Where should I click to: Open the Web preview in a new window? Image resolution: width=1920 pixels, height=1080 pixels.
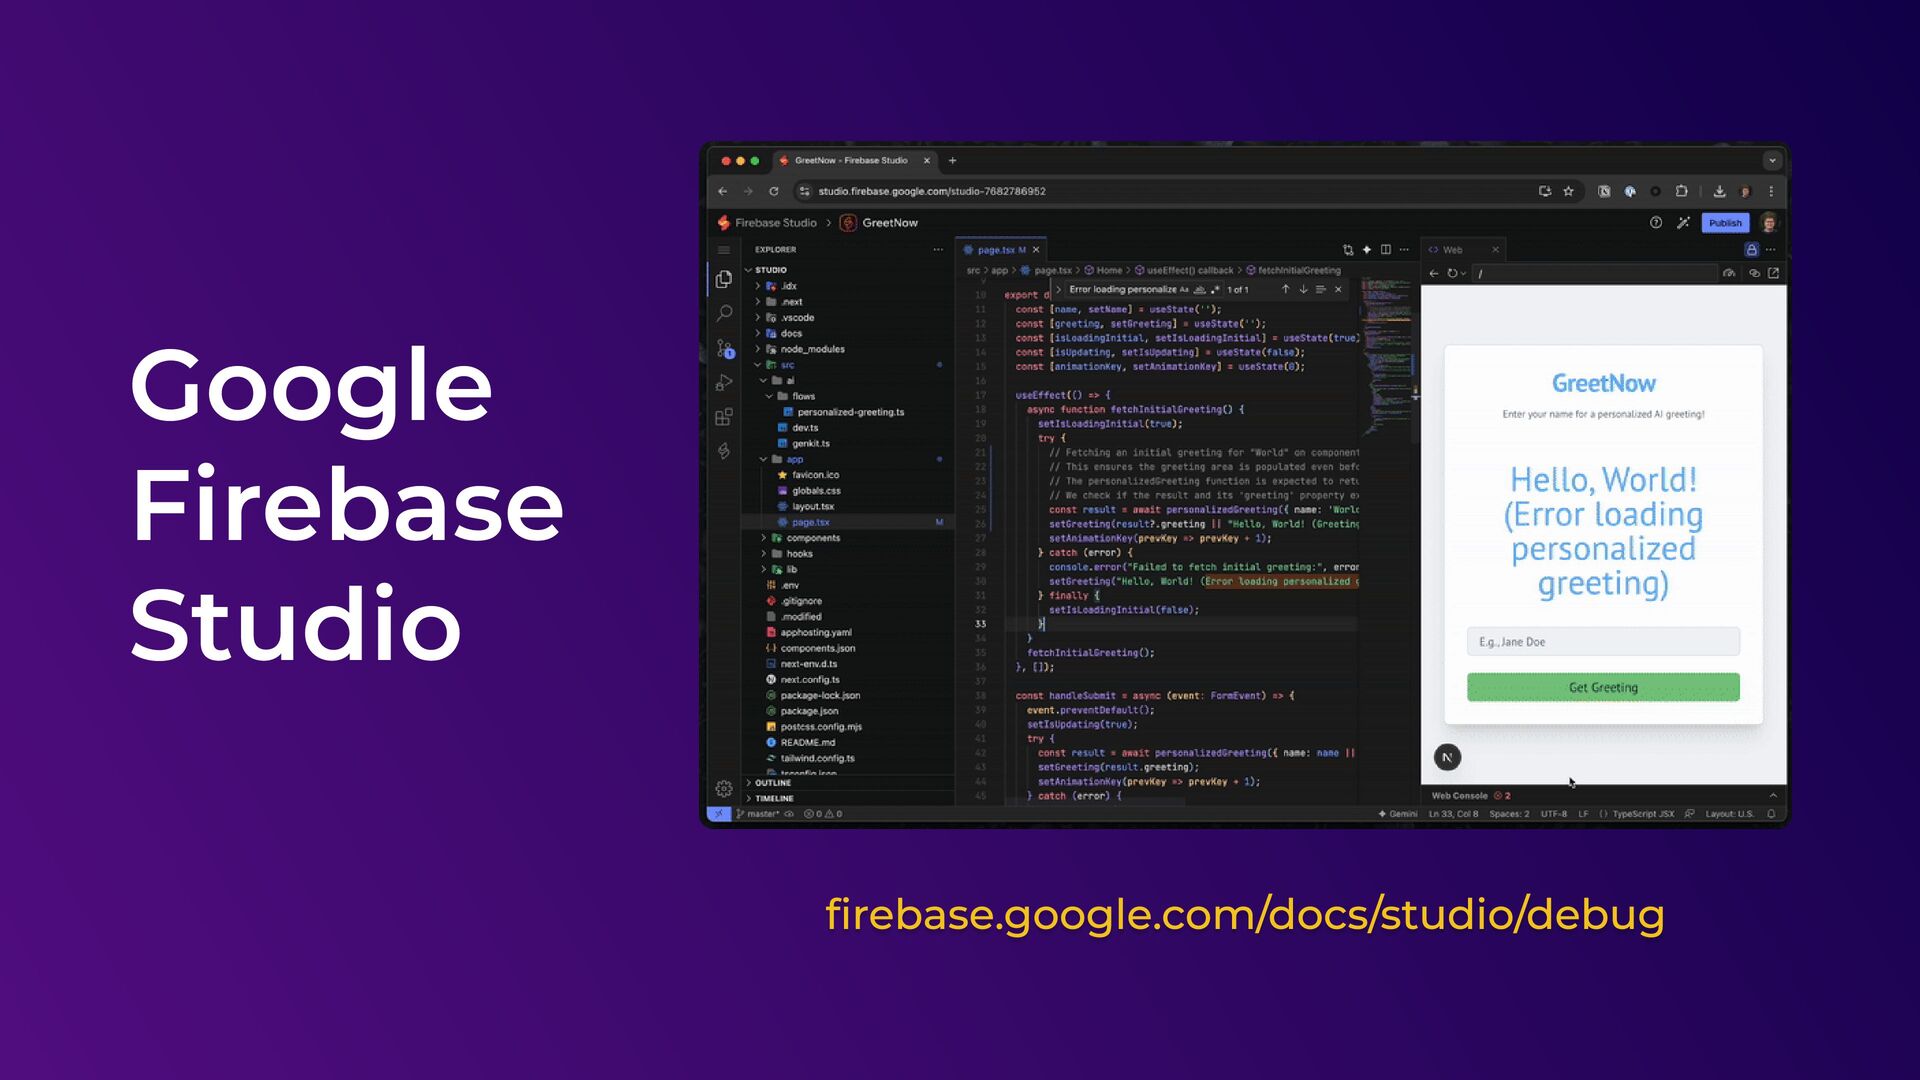click(x=1773, y=273)
